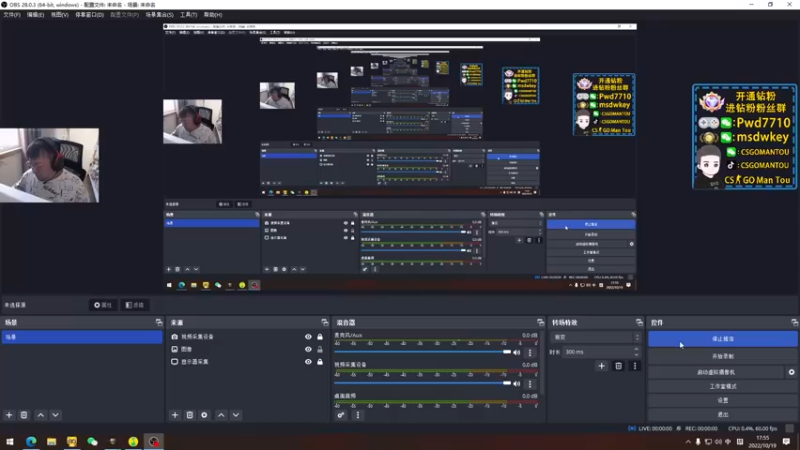The image size is (800, 450).
Task: Move source up in Sources toolbar
Action: pos(221,415)
